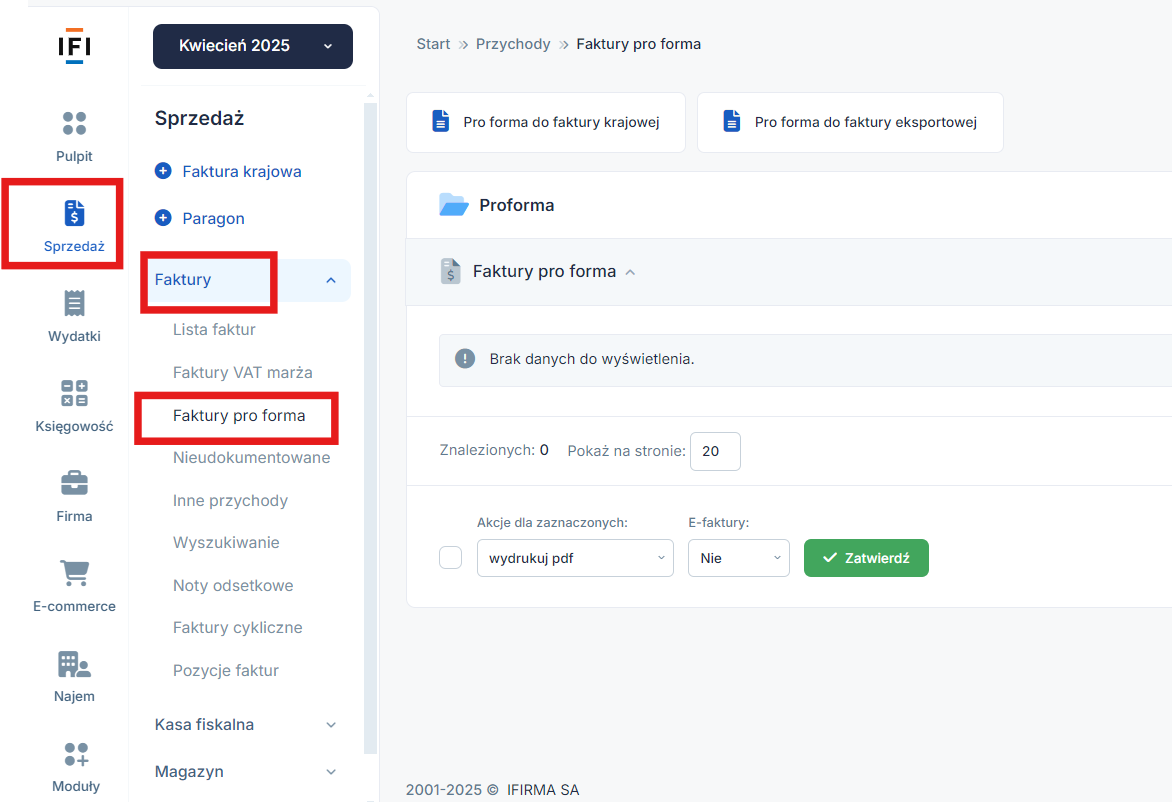Click the Brak danych do wyświetlenia message
1172x802 pixels.
point(592,359)
